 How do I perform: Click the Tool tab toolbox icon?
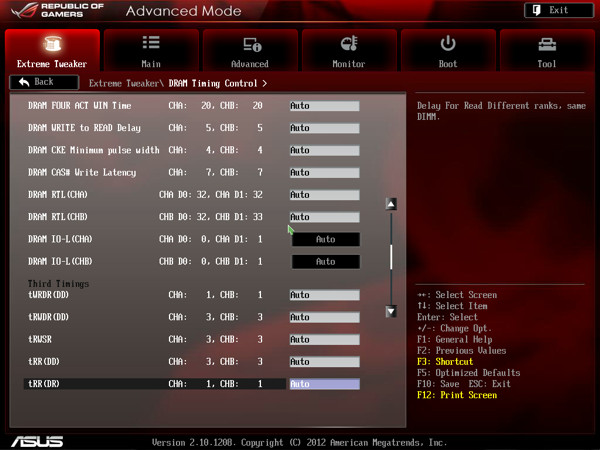point(547,44)
